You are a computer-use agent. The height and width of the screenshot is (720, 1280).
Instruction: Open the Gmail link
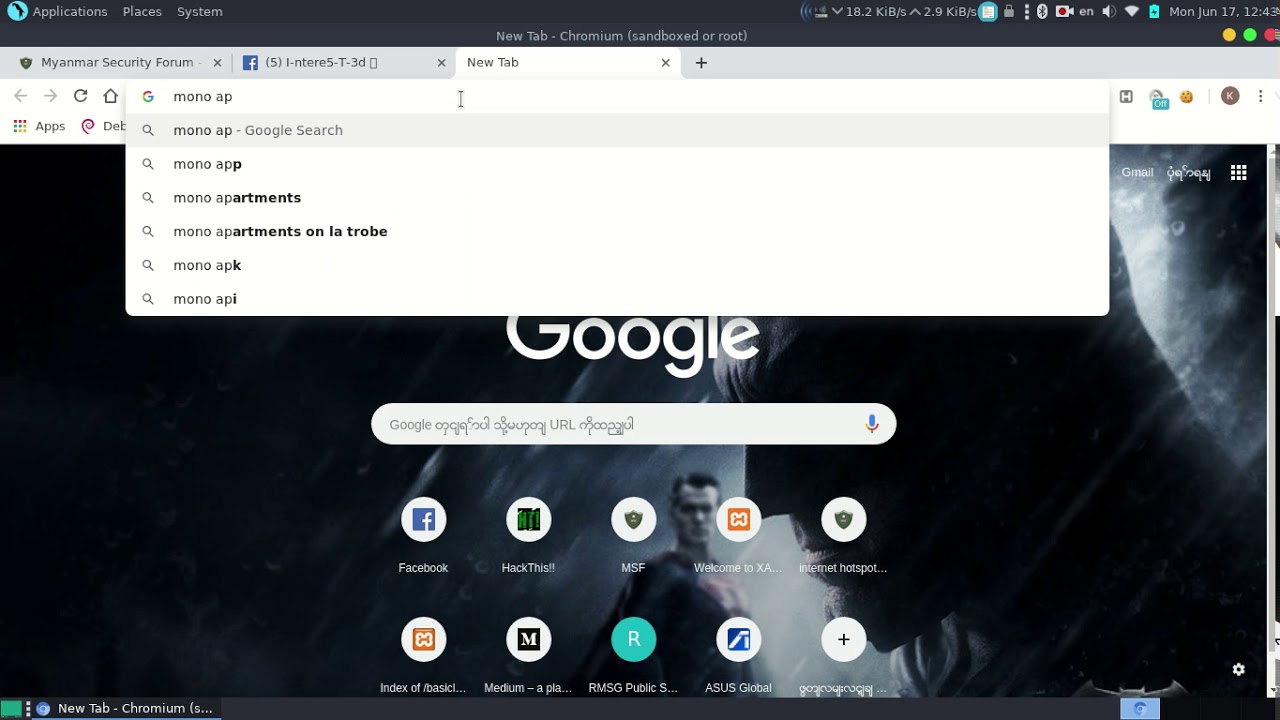tap(1137, 172)
